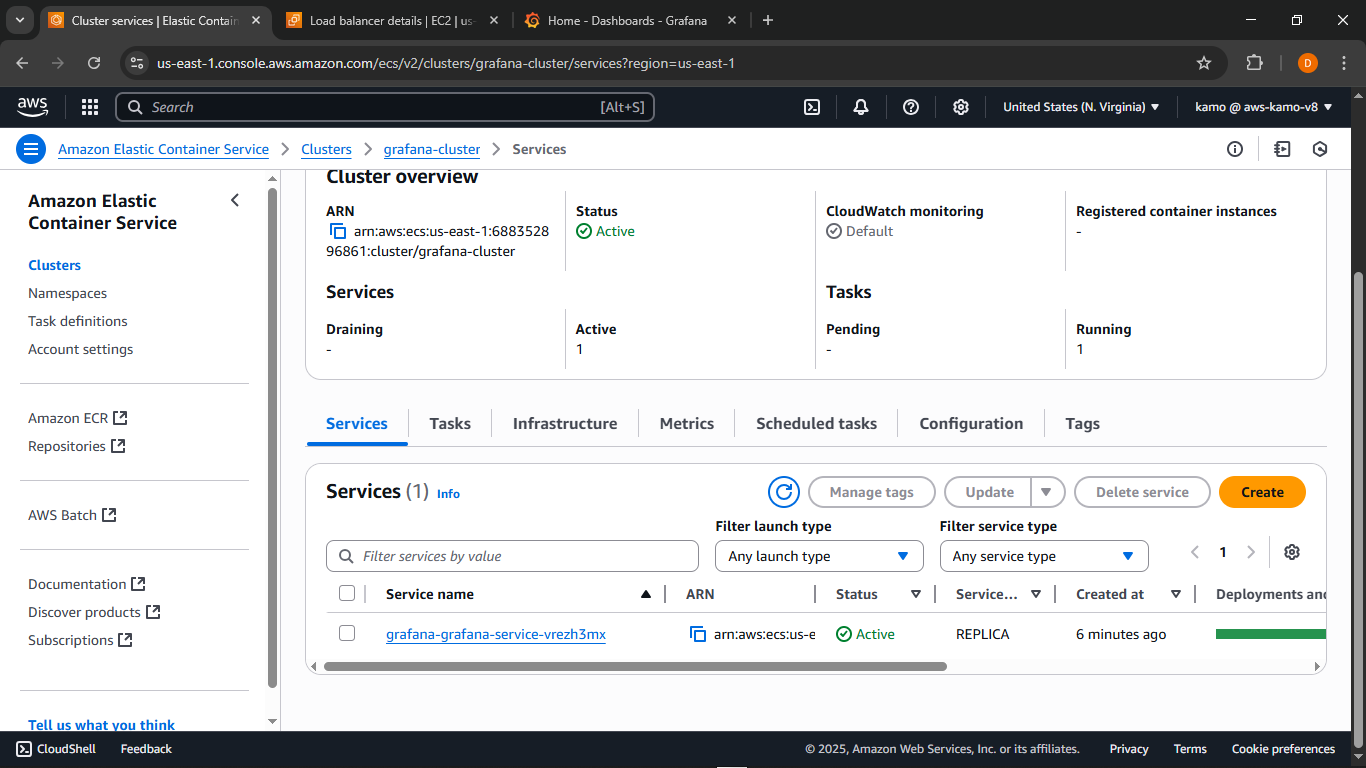The image size is (1366, 768).
Task: Expand the Update button dropdown arrow
Action: tap(1046, 492)
